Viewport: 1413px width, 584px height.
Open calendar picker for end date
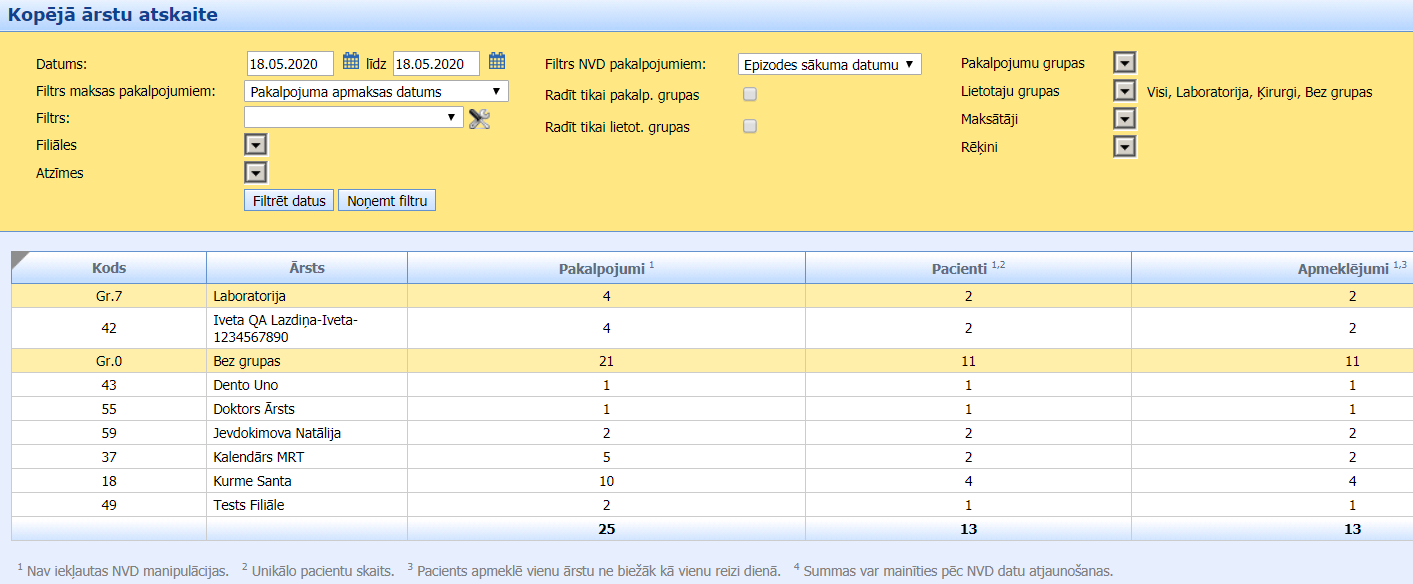(497, 62)
